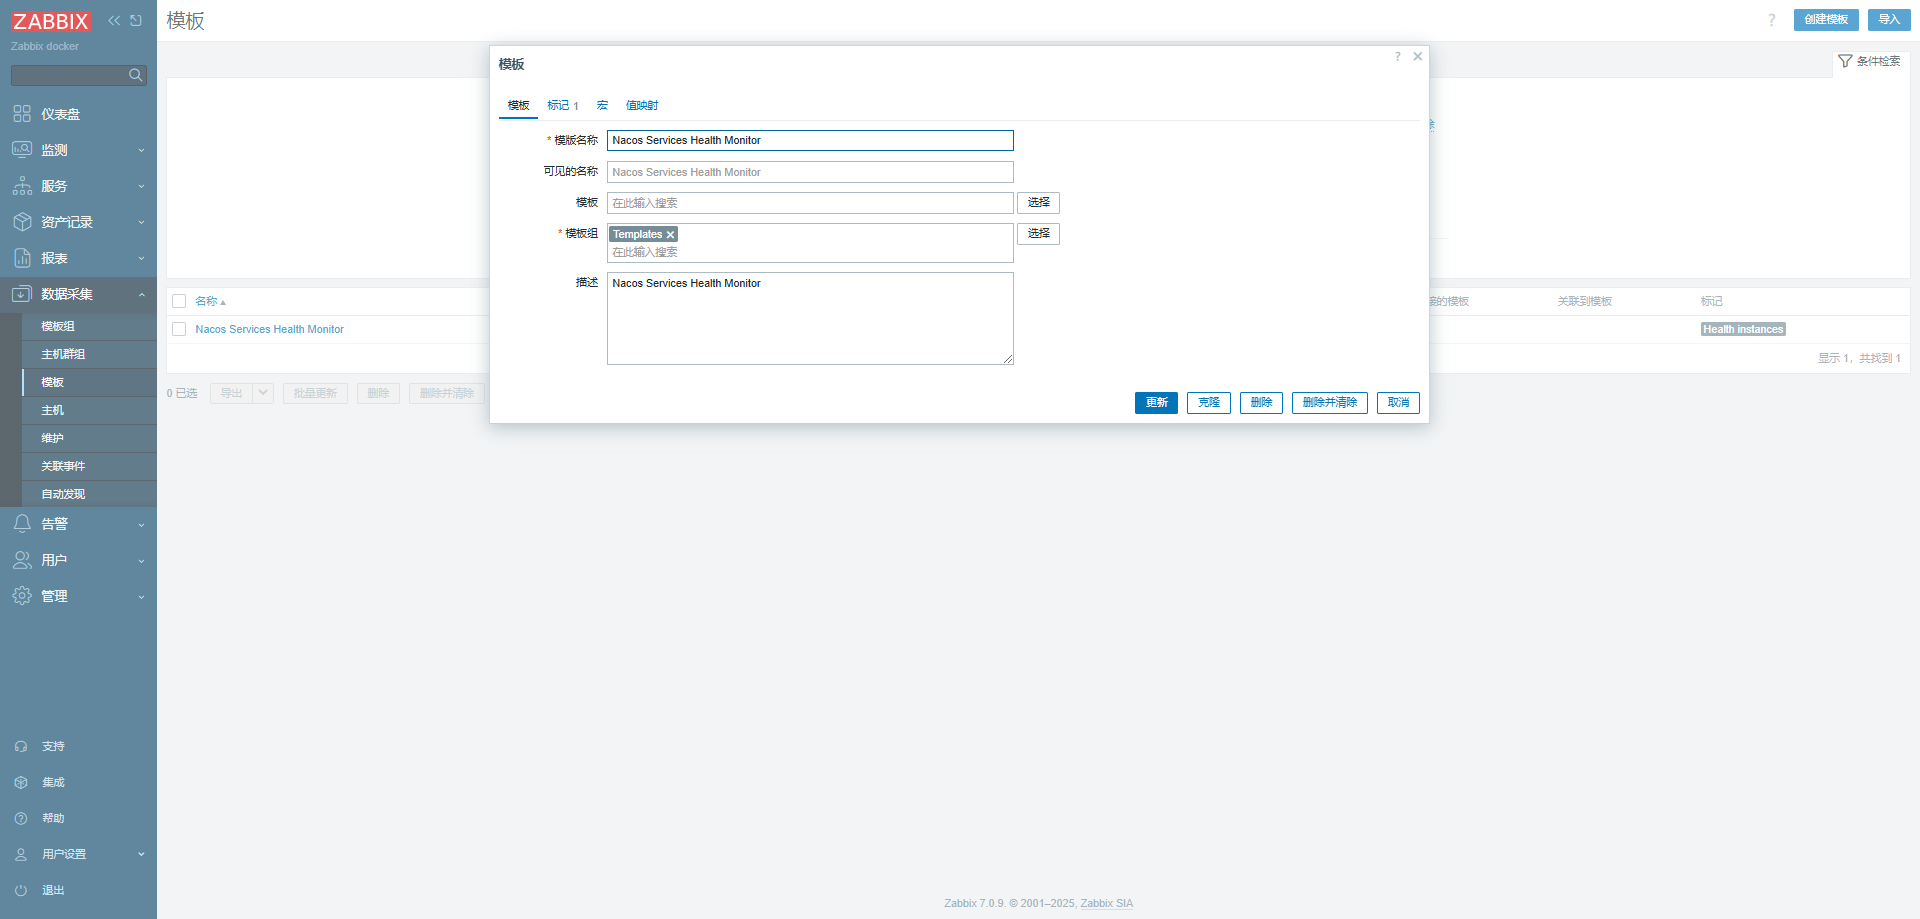
Task: Click the page help question mark icon
Action: pyautogui.click(x=1772, y=20)
